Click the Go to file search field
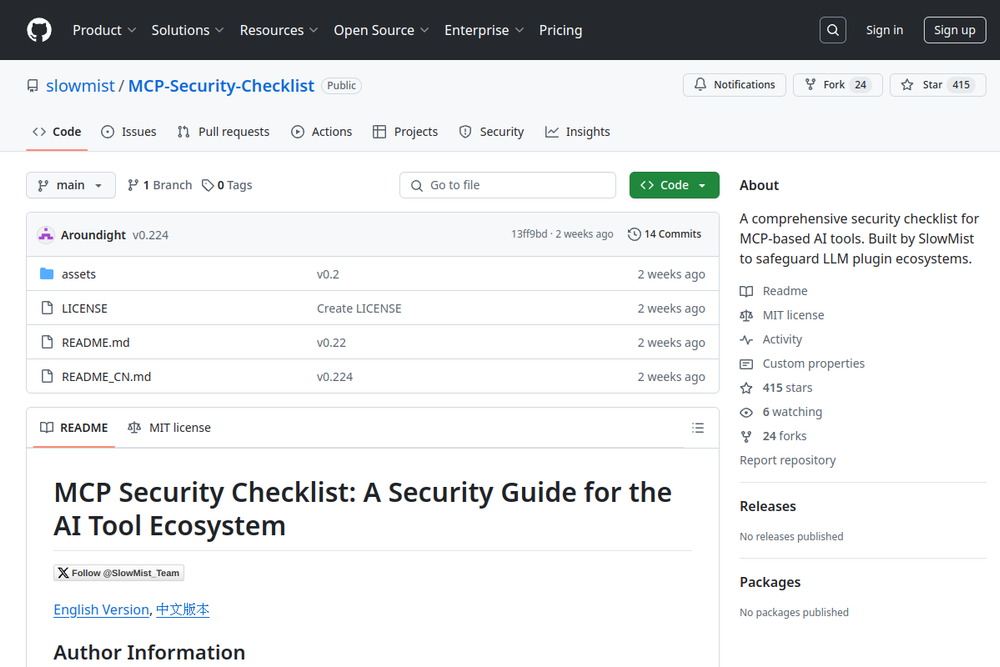 tap(508, 185)
